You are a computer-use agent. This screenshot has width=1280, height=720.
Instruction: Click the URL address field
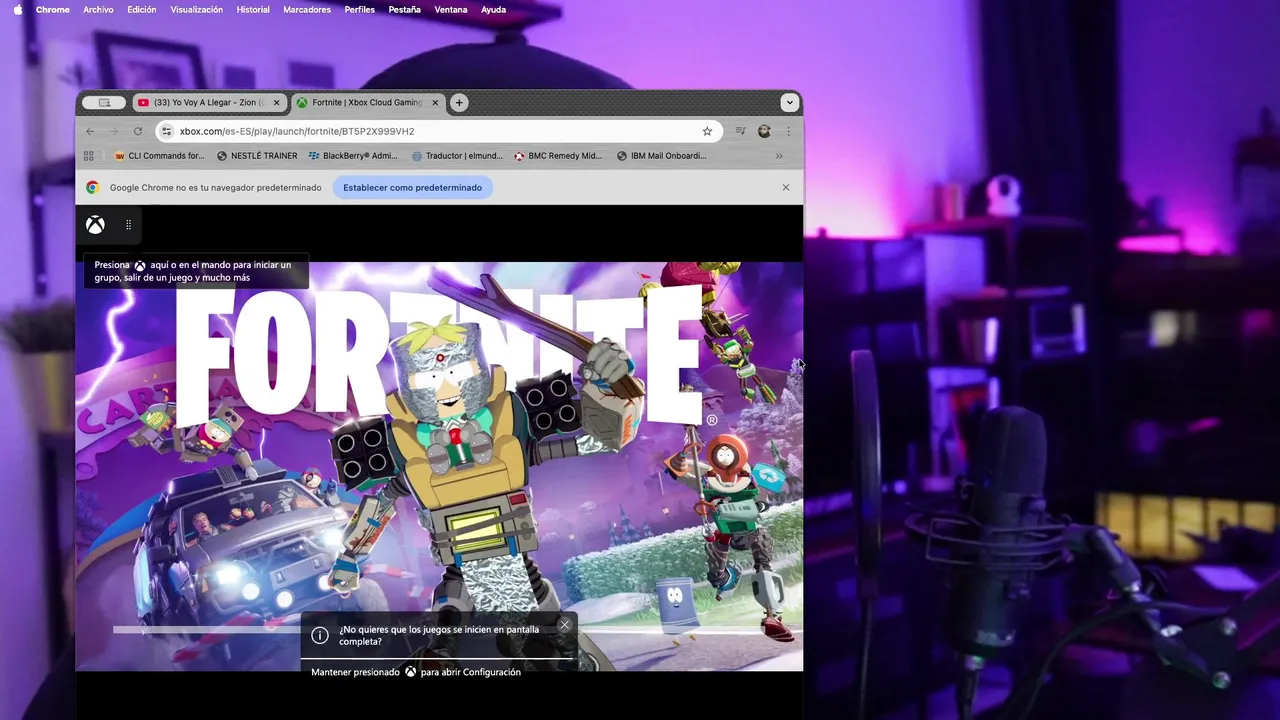(438, 131)
